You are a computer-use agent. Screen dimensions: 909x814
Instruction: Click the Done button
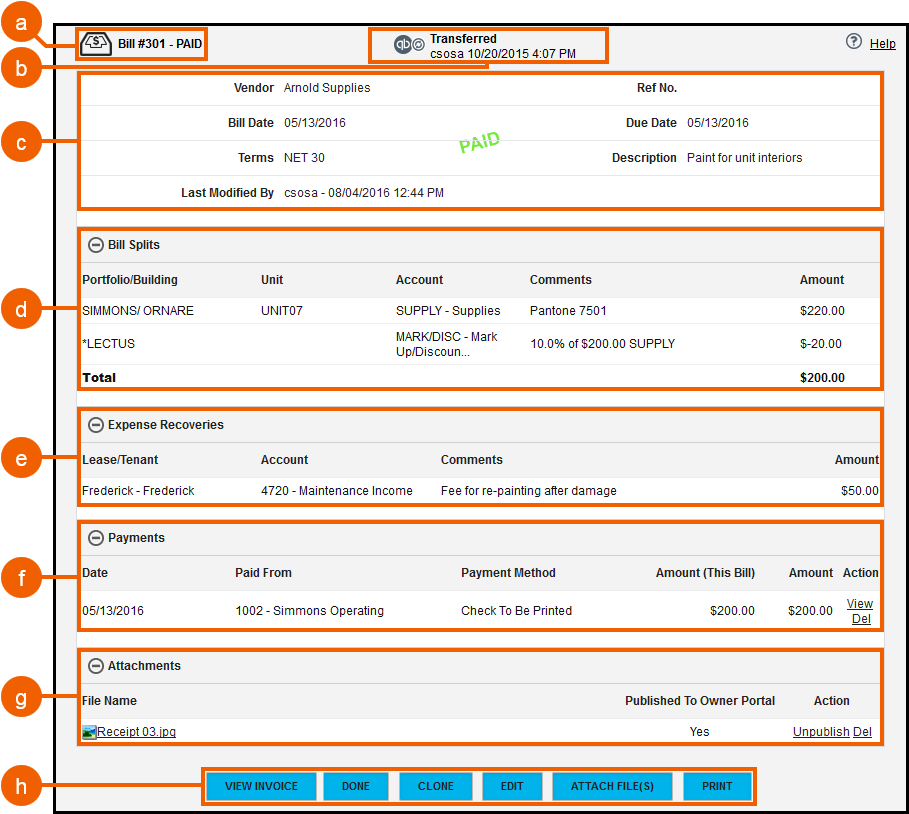[356, 786]
